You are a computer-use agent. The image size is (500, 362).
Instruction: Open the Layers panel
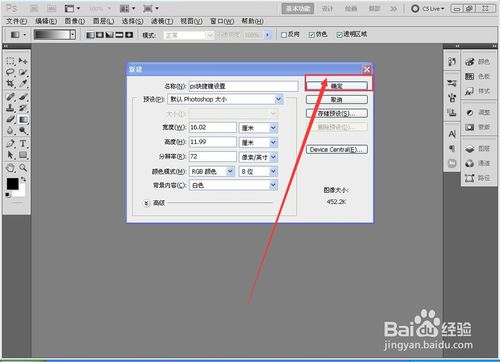[478, 149]
